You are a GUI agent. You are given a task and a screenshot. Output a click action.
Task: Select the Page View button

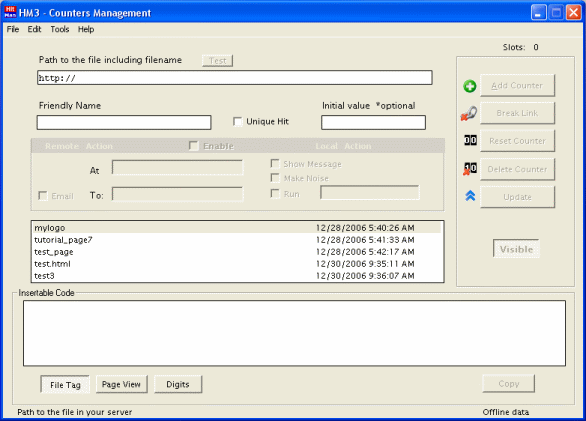pyautogui.click(x=121, y=384)
